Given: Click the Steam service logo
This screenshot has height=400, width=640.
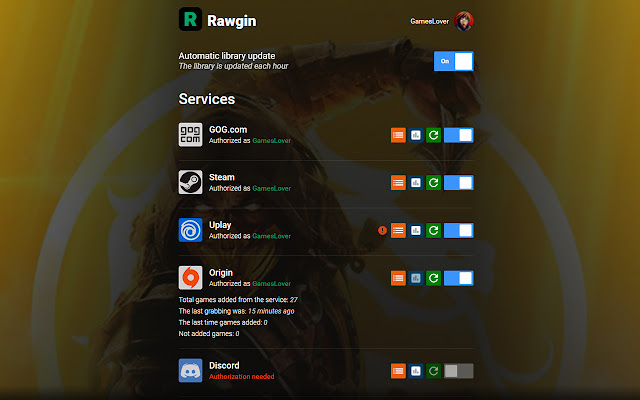Looking at the screenshot, I should pyautogui.click(x=190, y=182).
